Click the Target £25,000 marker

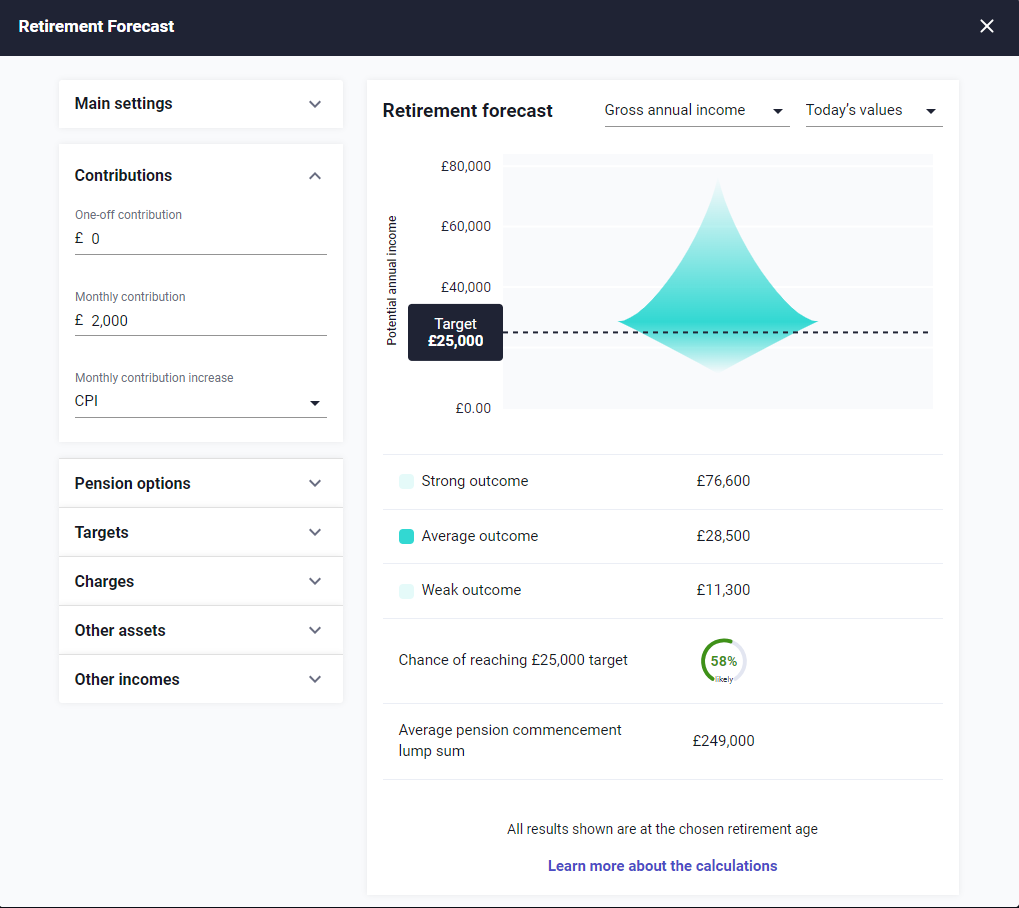[x=455, y=332]
